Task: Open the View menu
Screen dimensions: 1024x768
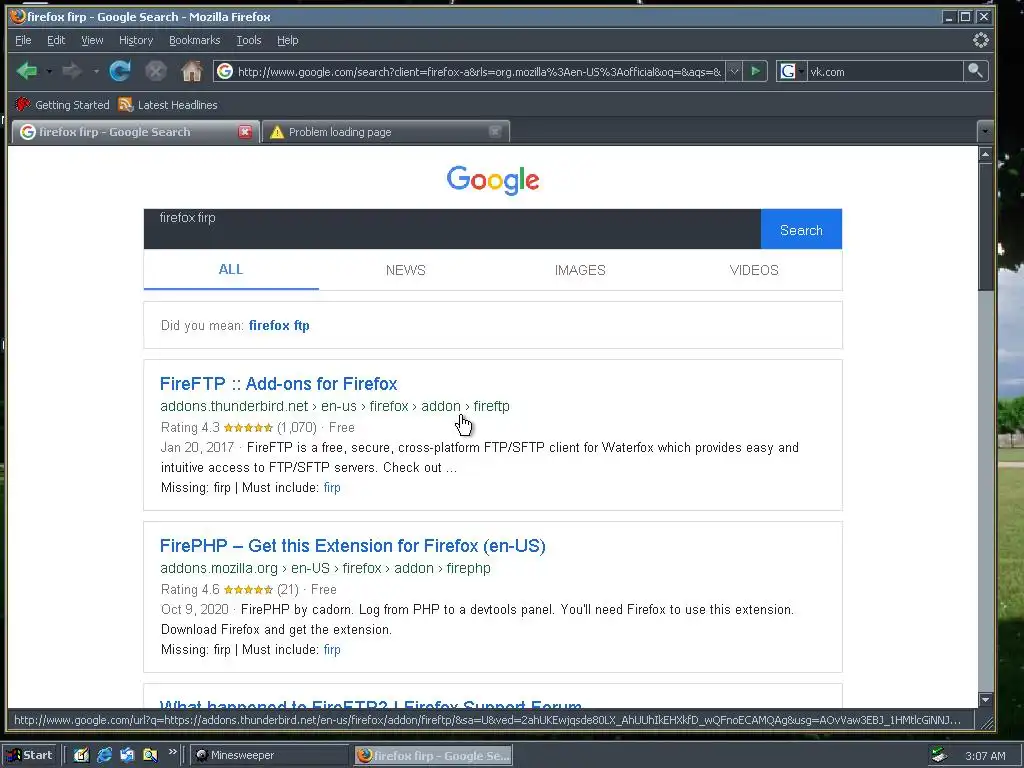Action: (x=92, y=40)
